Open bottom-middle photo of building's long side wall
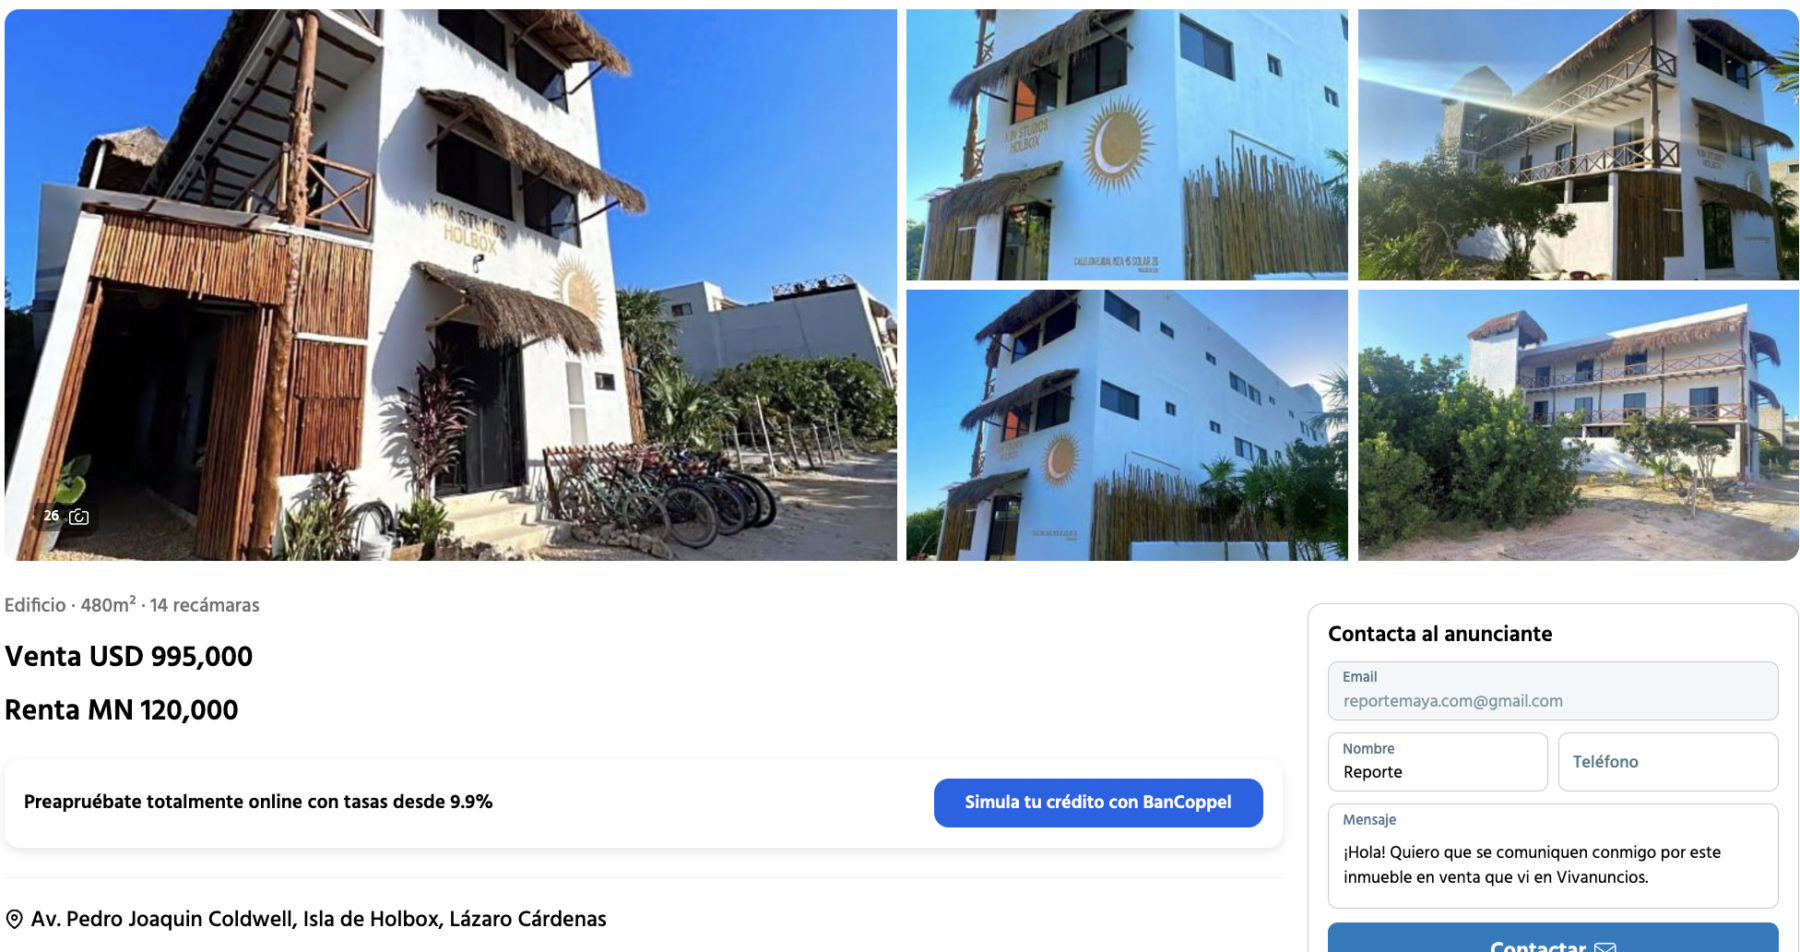Viewport: 1800px width, 952px height. tap(1127, 425)
